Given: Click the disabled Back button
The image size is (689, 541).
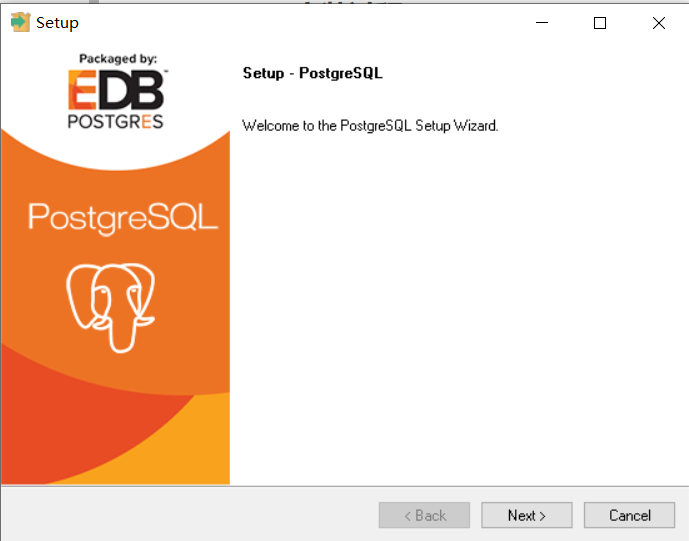Looking at the screenshot, I should coord(424,515).
